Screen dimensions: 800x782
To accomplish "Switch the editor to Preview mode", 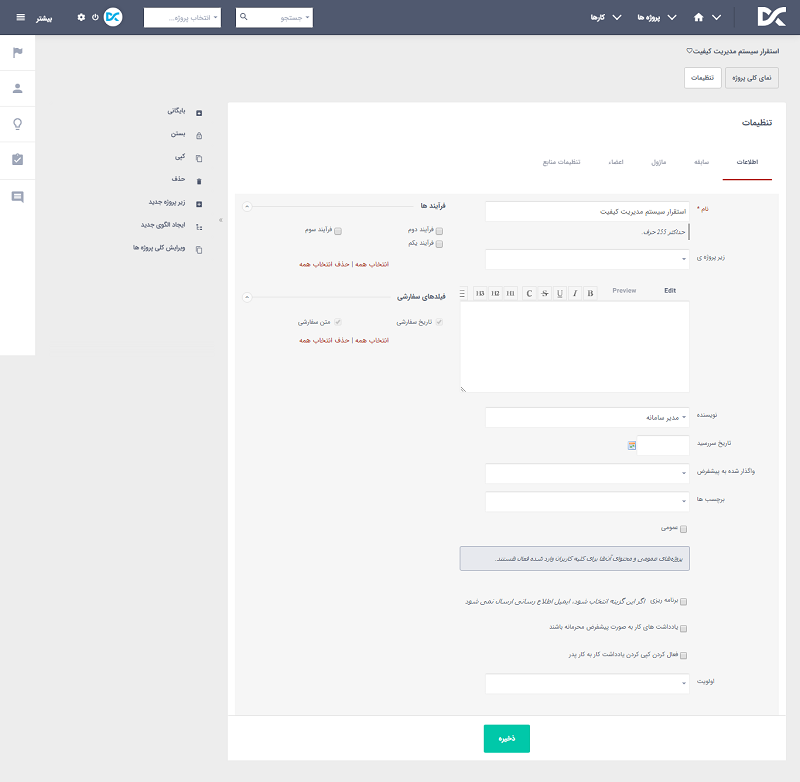I will (x=624, y=290).
